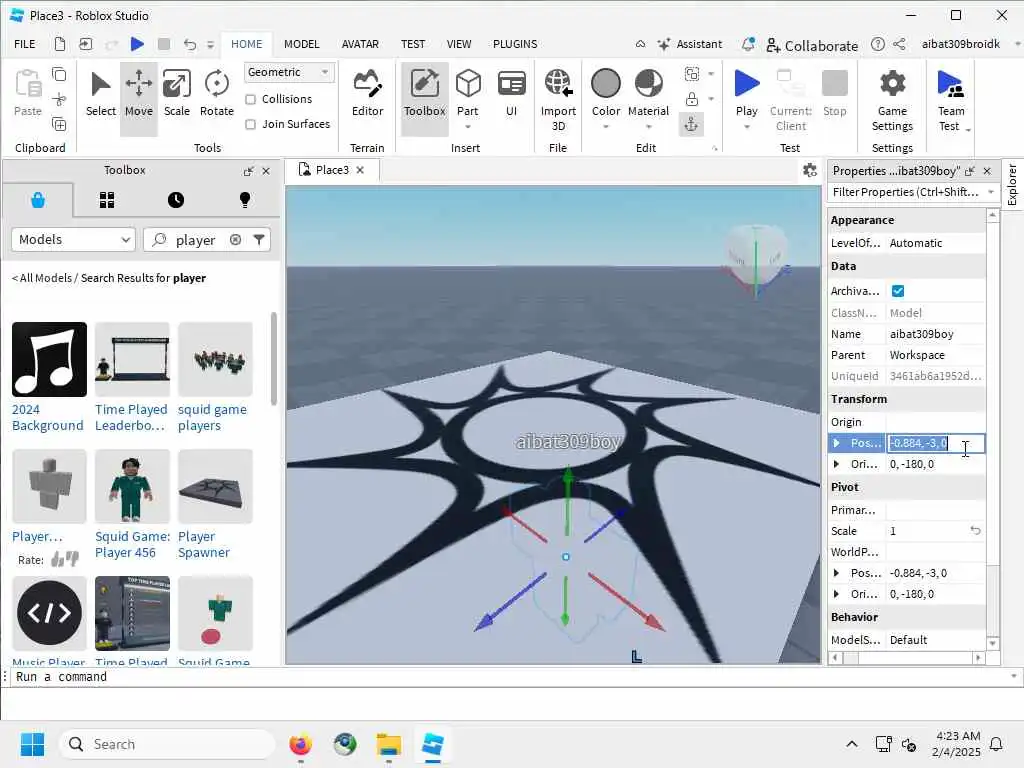The height and width of the screenshot is (768, 1024).
Task: Open the Play mode dropdown arrow
Action: point(746,127)
